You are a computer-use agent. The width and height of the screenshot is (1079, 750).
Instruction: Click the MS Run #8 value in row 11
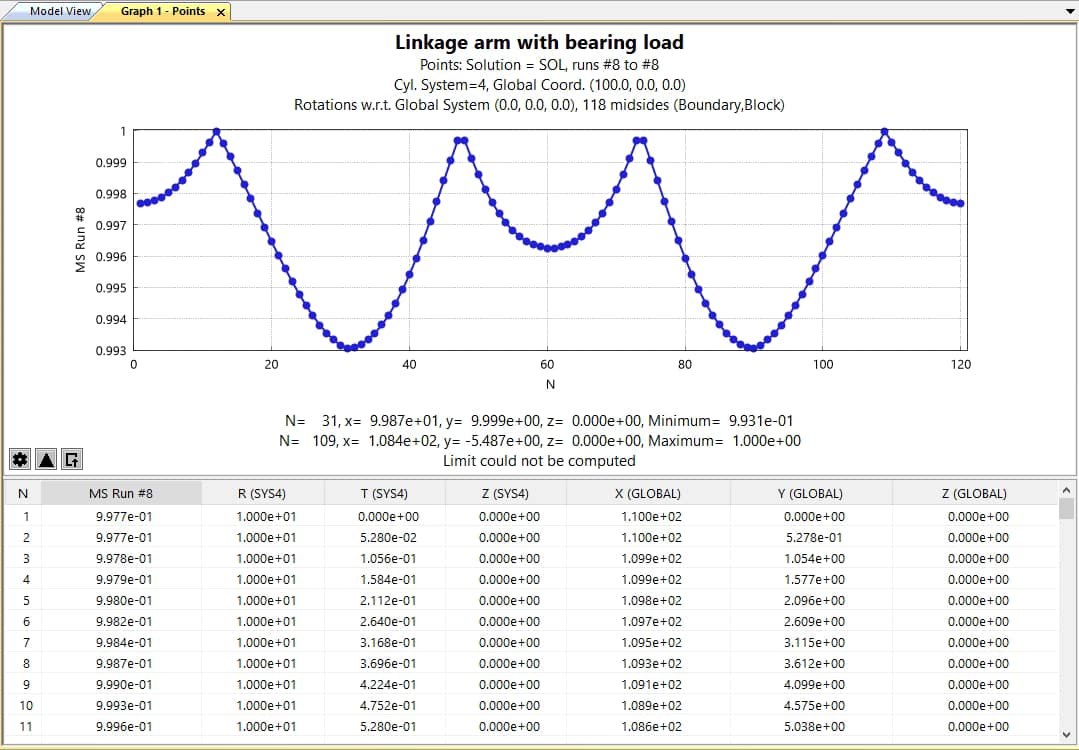pos(124,727)
